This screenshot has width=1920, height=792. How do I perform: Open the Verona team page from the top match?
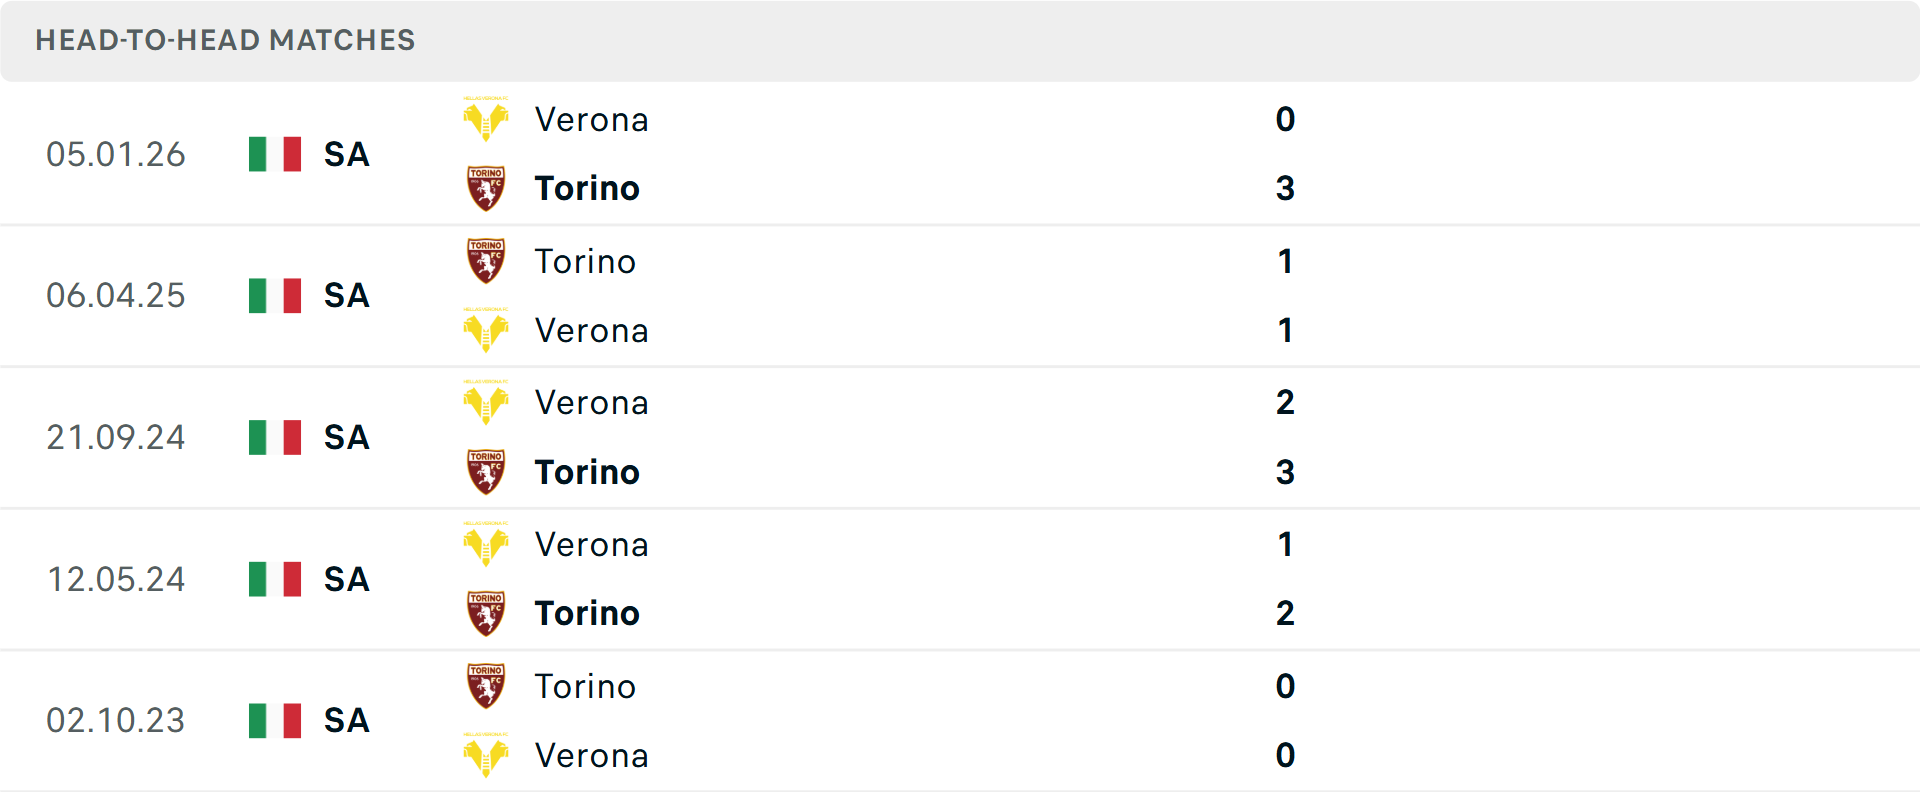tap(592, 119)
